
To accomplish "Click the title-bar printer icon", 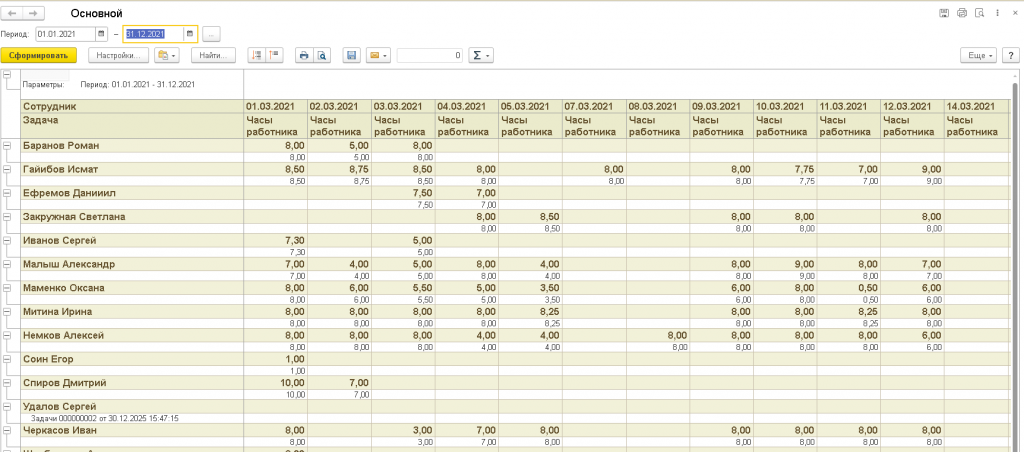I will point(961,12).
